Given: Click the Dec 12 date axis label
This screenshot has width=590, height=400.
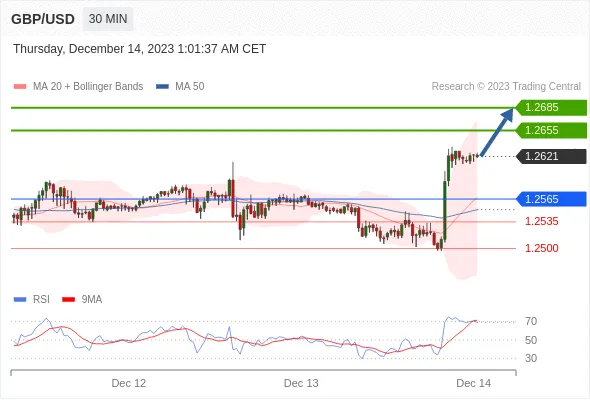Looking at the screenshot, I should click(129, 383).
